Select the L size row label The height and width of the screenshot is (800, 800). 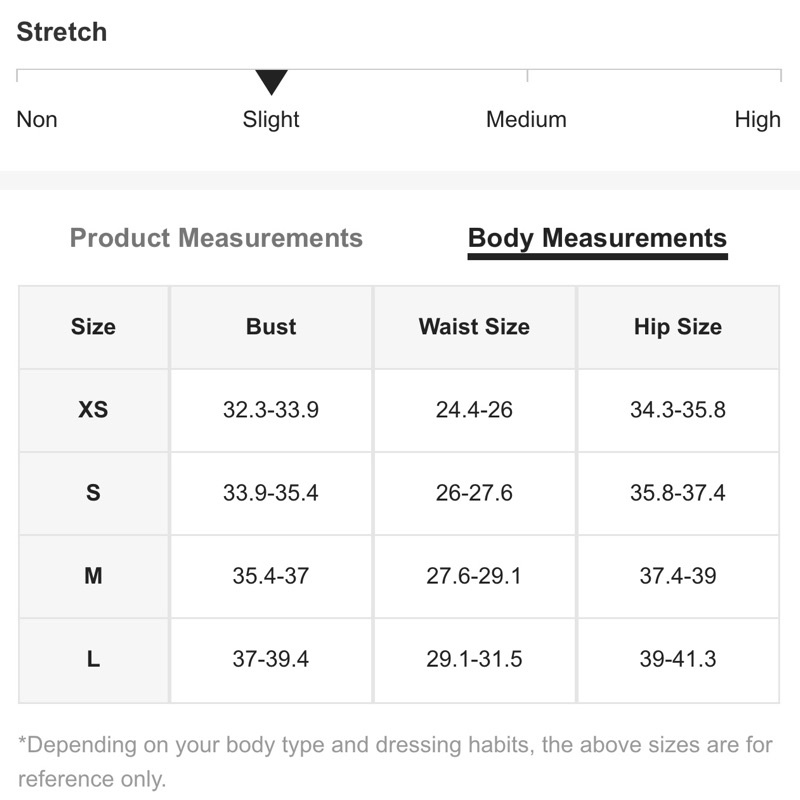pos(93,659)
